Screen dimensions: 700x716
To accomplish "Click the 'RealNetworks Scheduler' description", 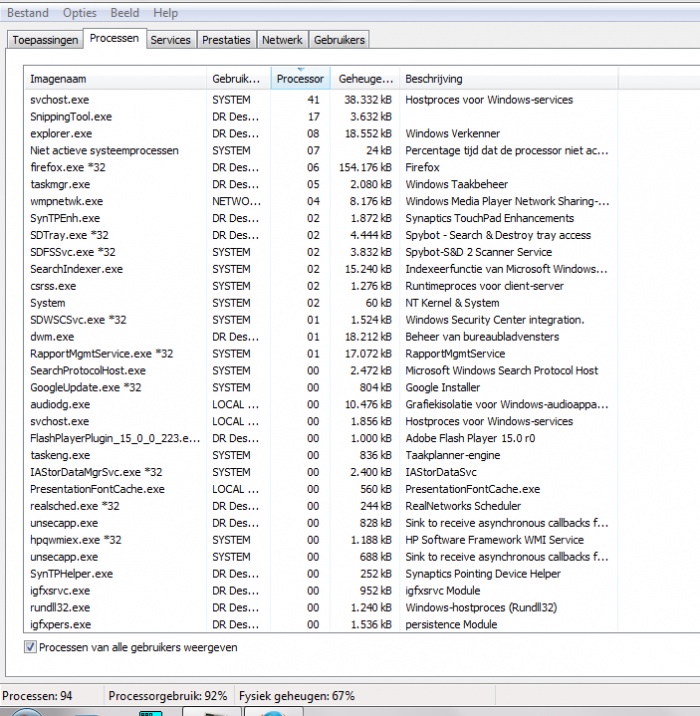I will [x=463, y=506].
